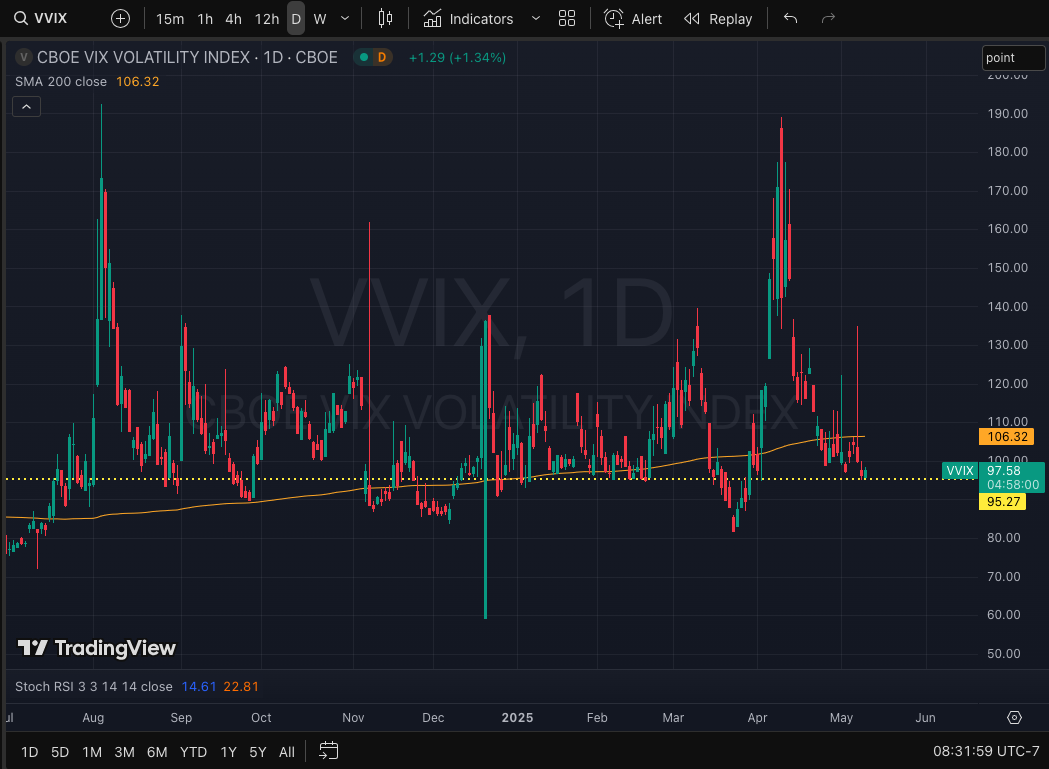This screenshot has height=769, width=1049.
Task: Select 12h timeframe
Action: point(266,19)
